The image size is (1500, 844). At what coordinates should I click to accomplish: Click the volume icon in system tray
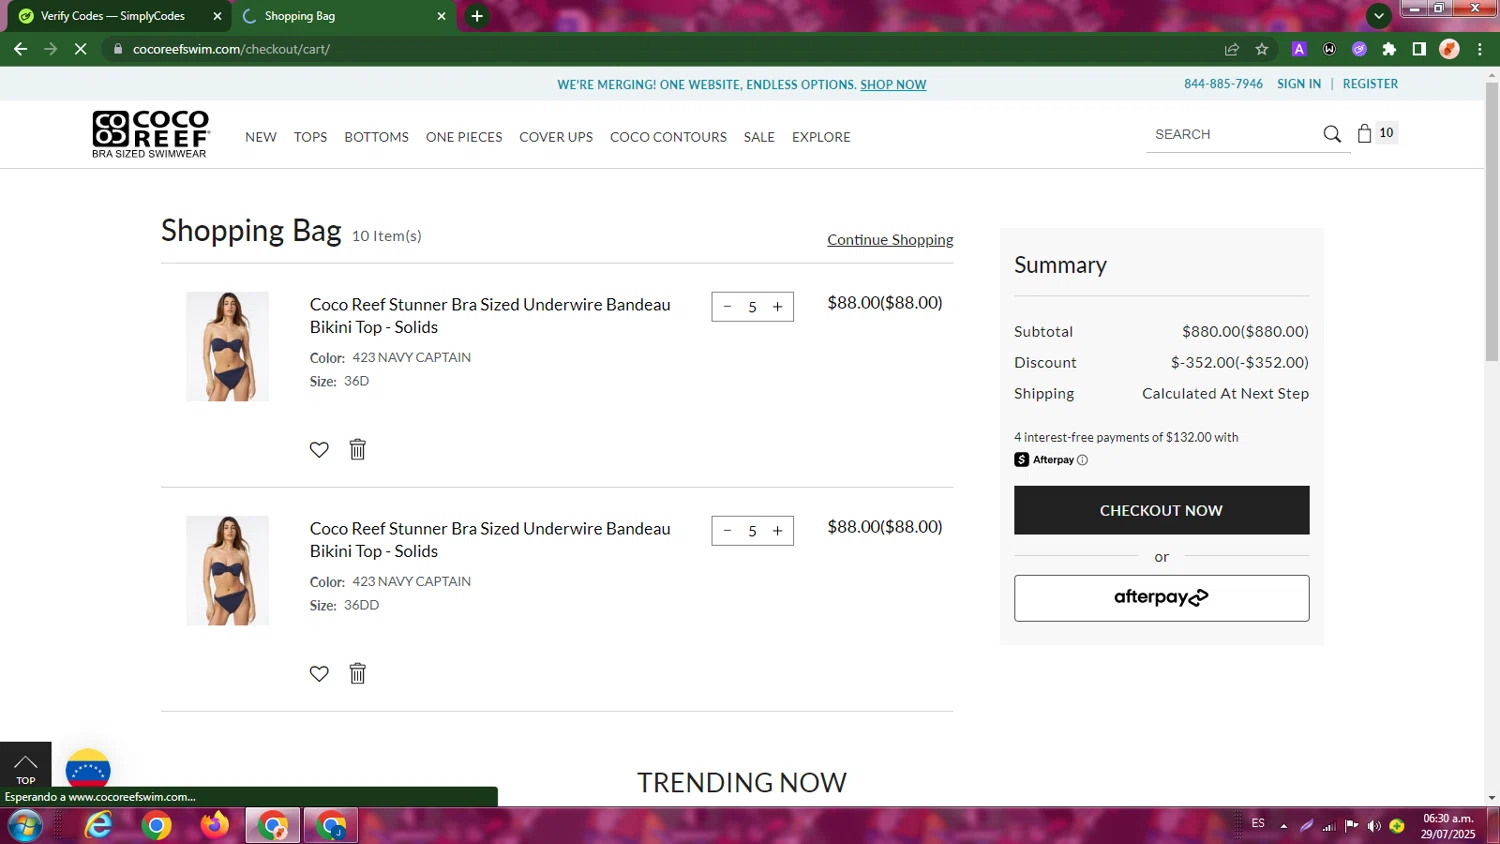1374,826
